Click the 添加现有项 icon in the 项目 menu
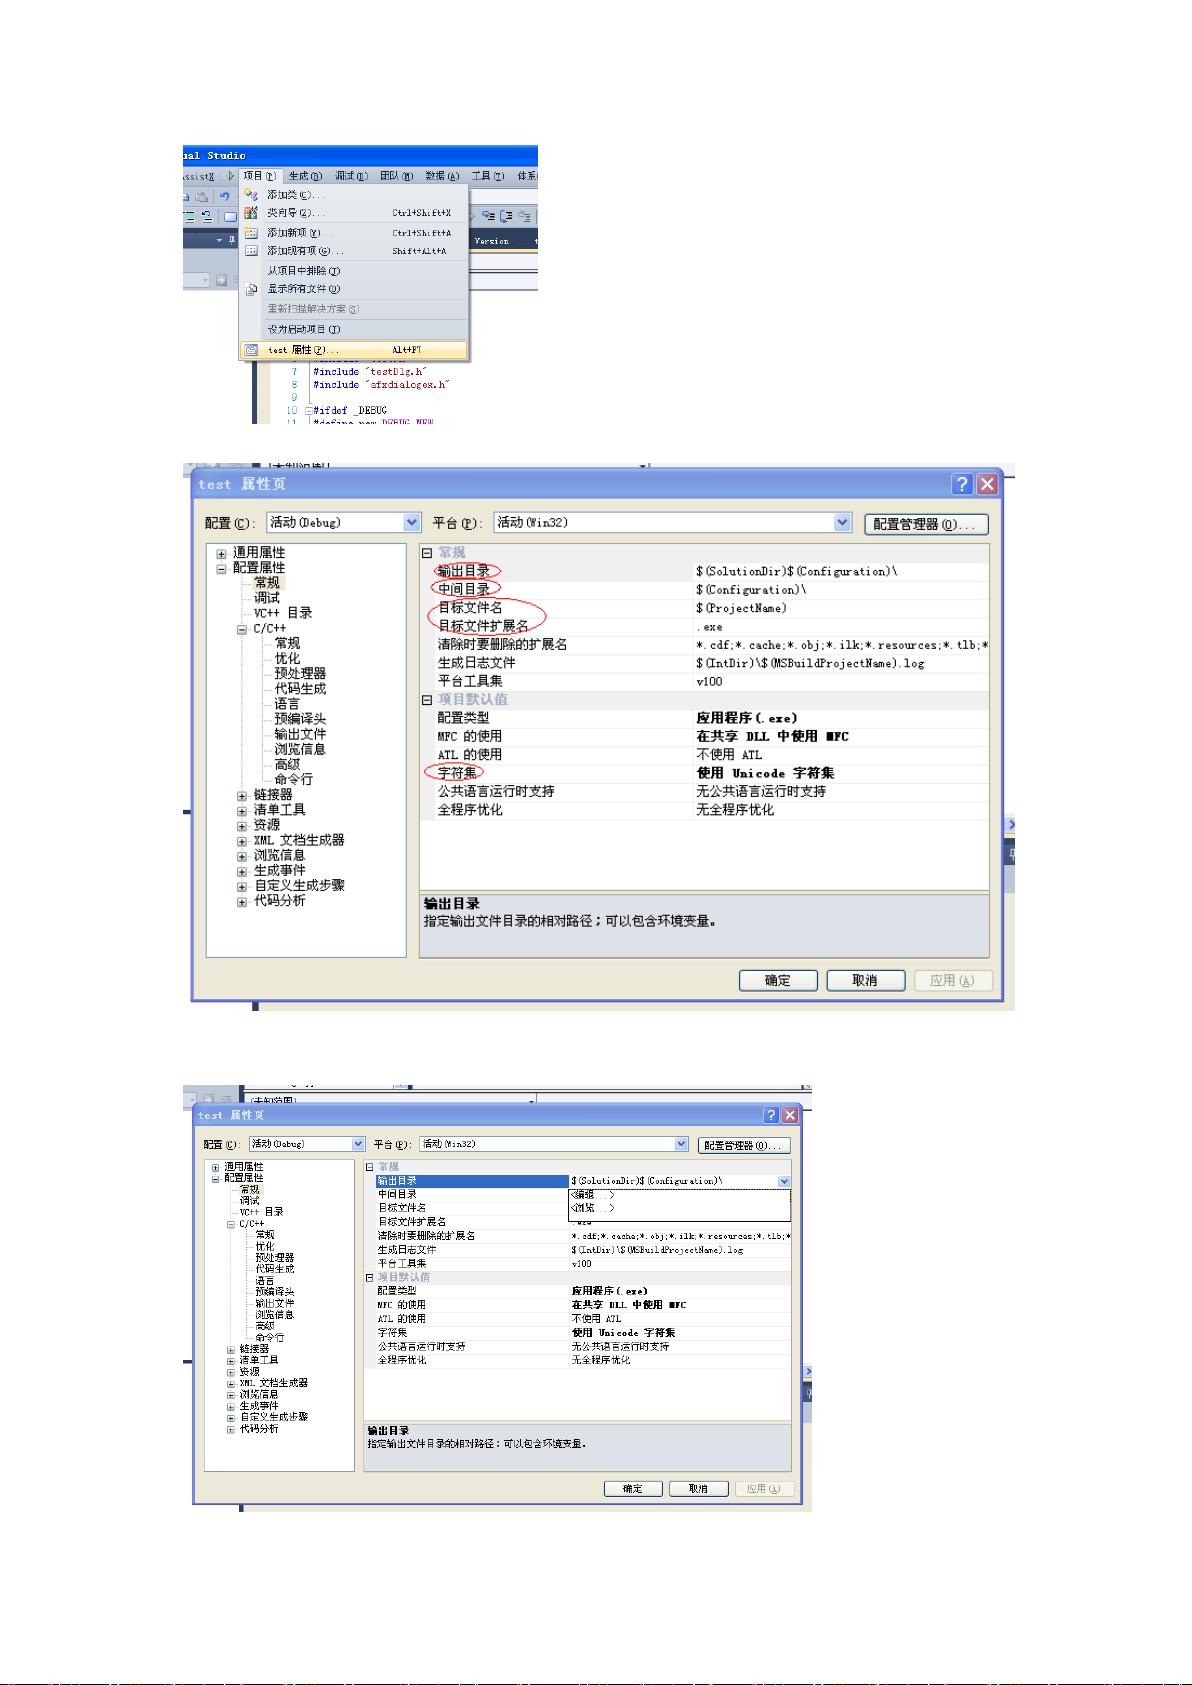 251,251
